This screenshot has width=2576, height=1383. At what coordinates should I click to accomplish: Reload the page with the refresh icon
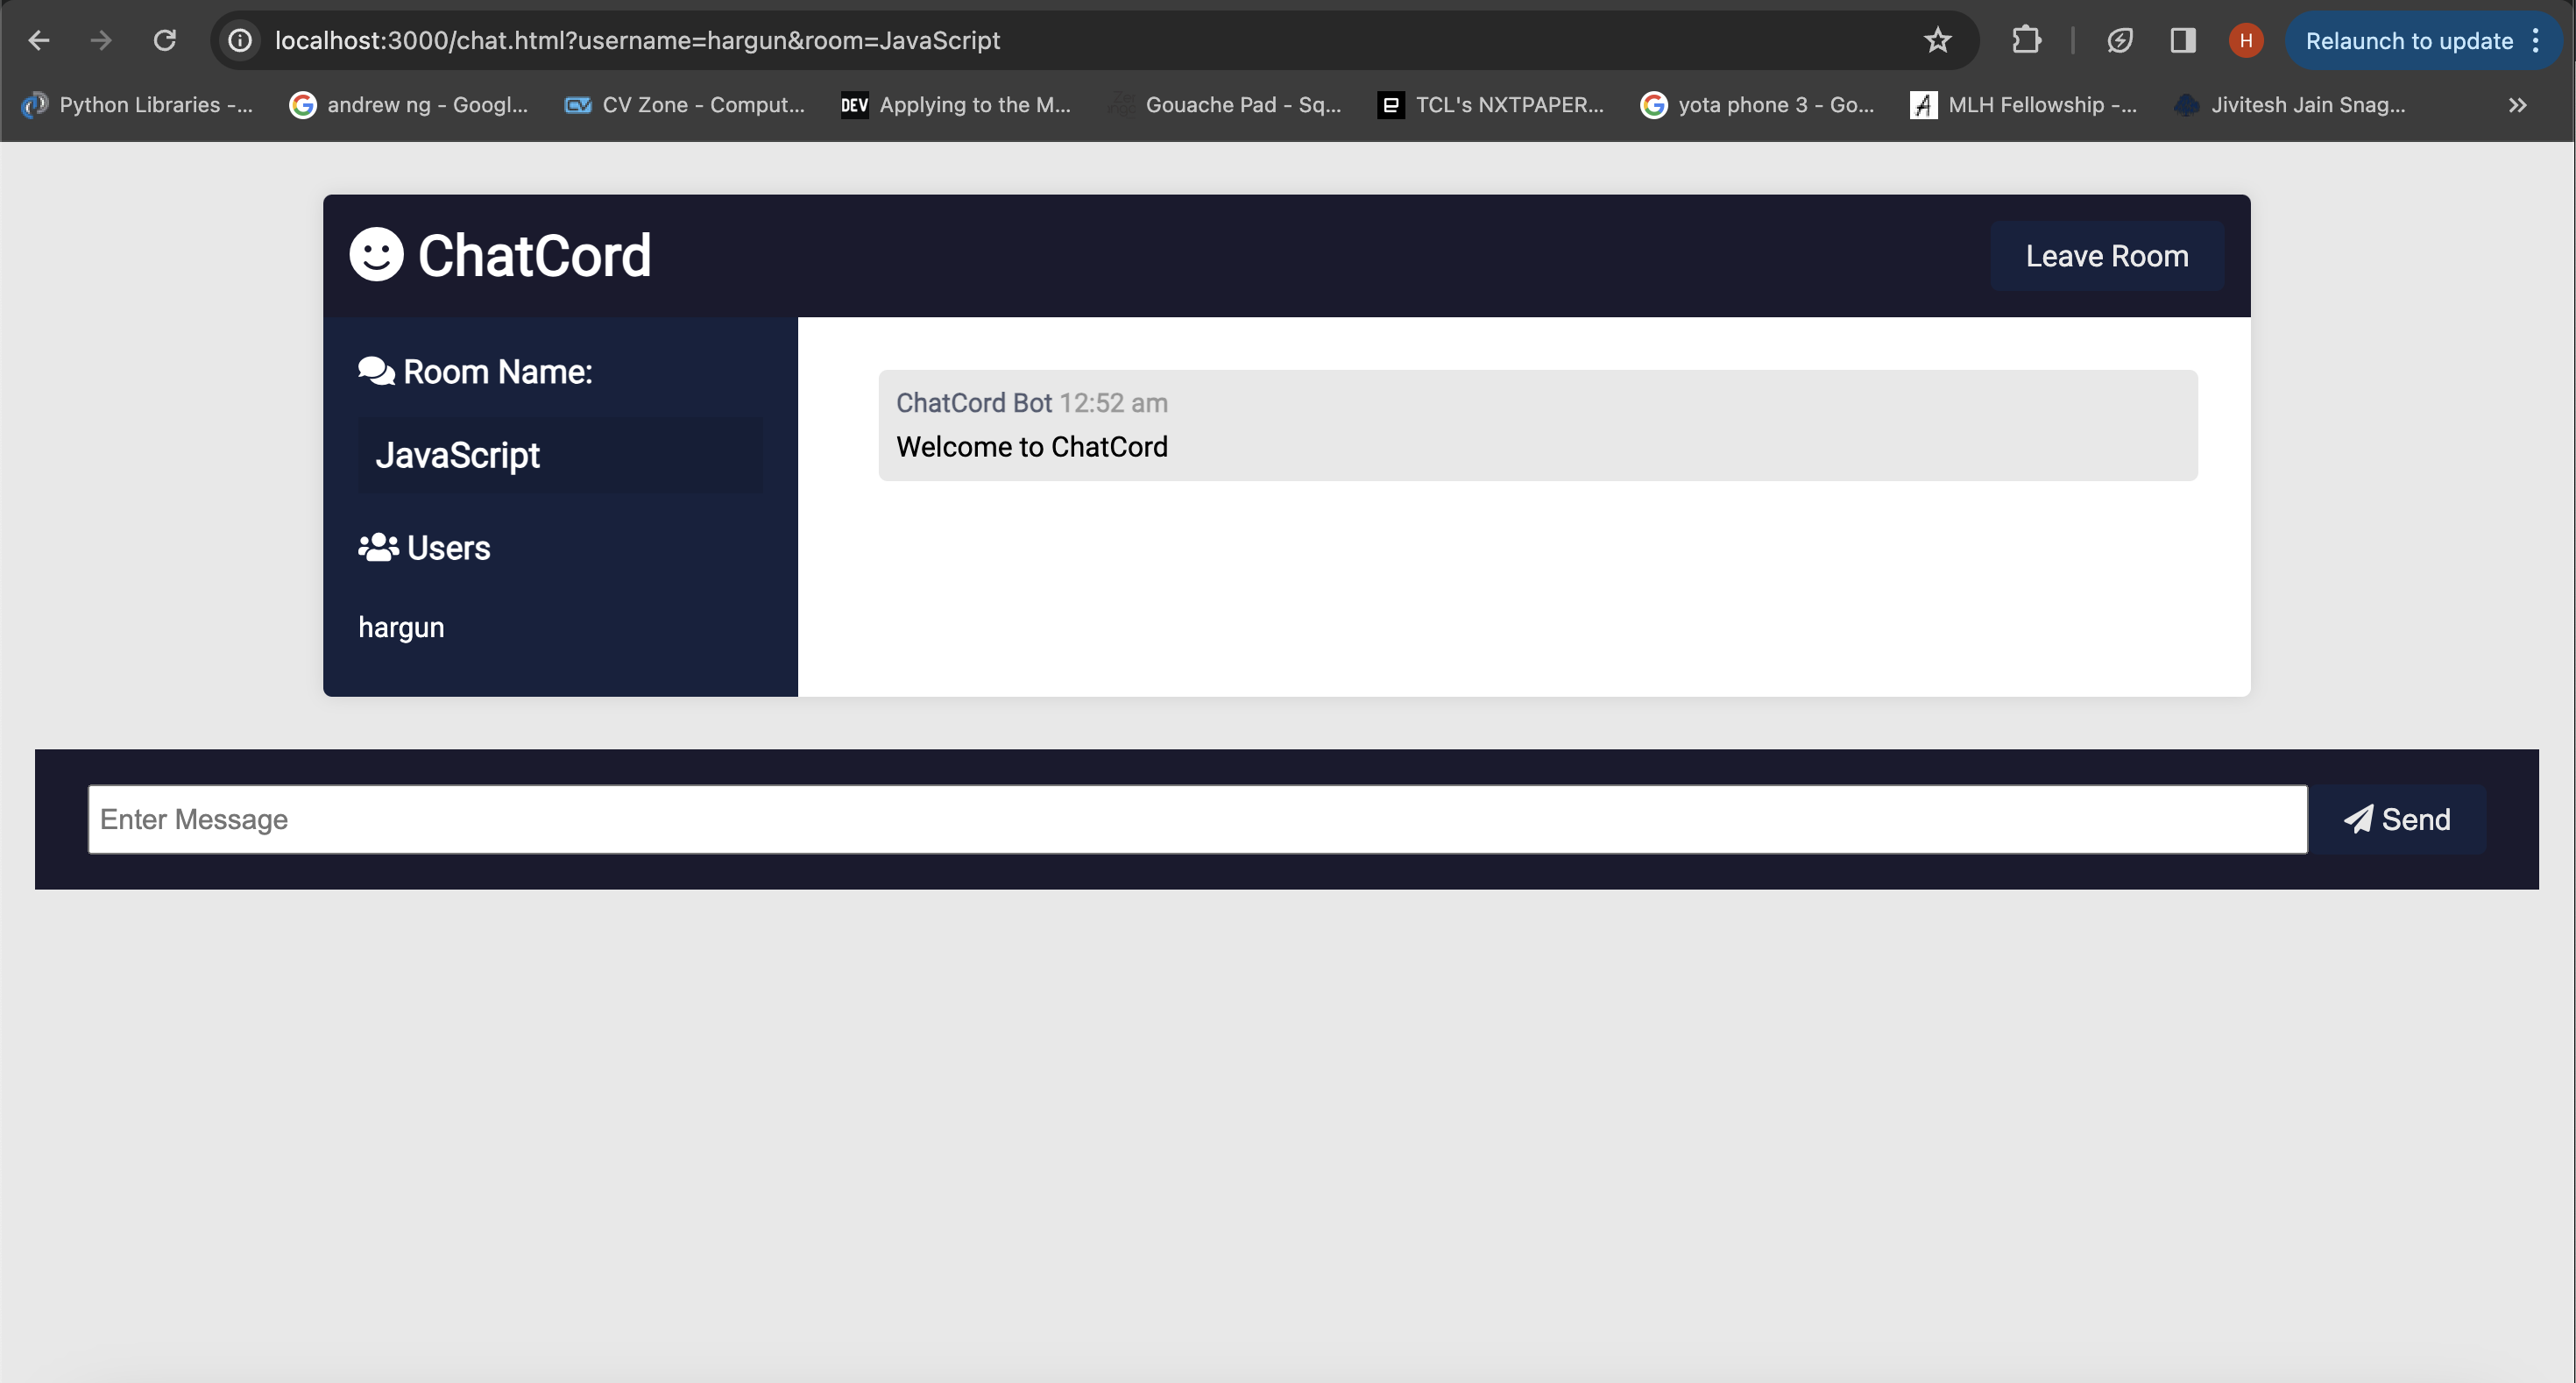(x=165, y=40)
